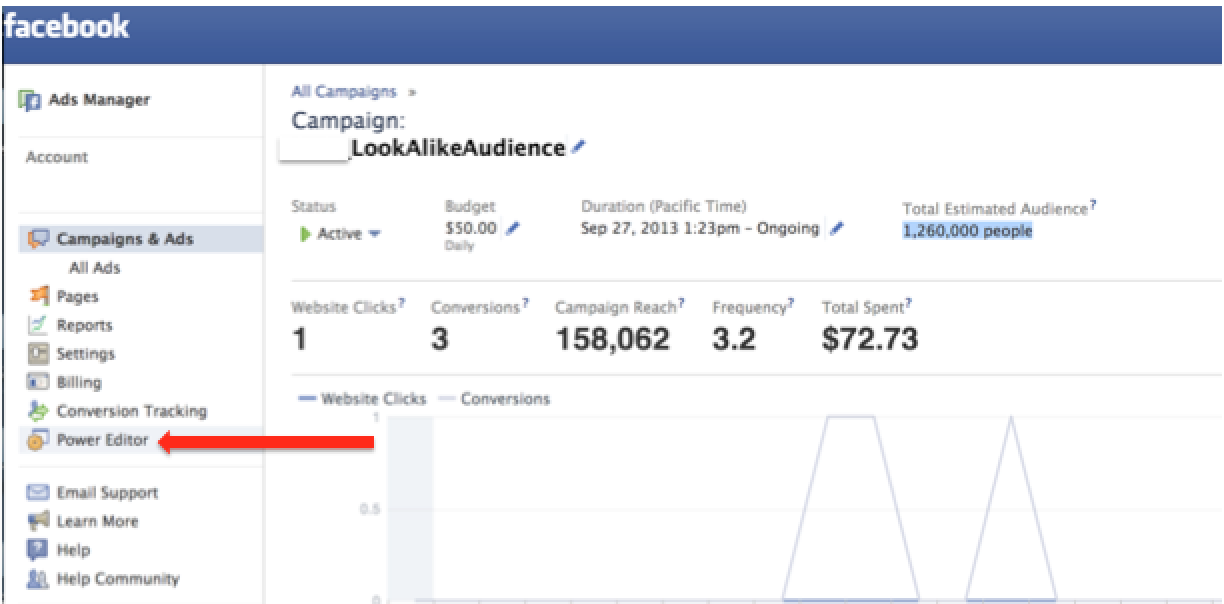Viewport: 1224px width, 604px height.
Task: Click the pencil beside the $50.00 budget
Action: 514,229
